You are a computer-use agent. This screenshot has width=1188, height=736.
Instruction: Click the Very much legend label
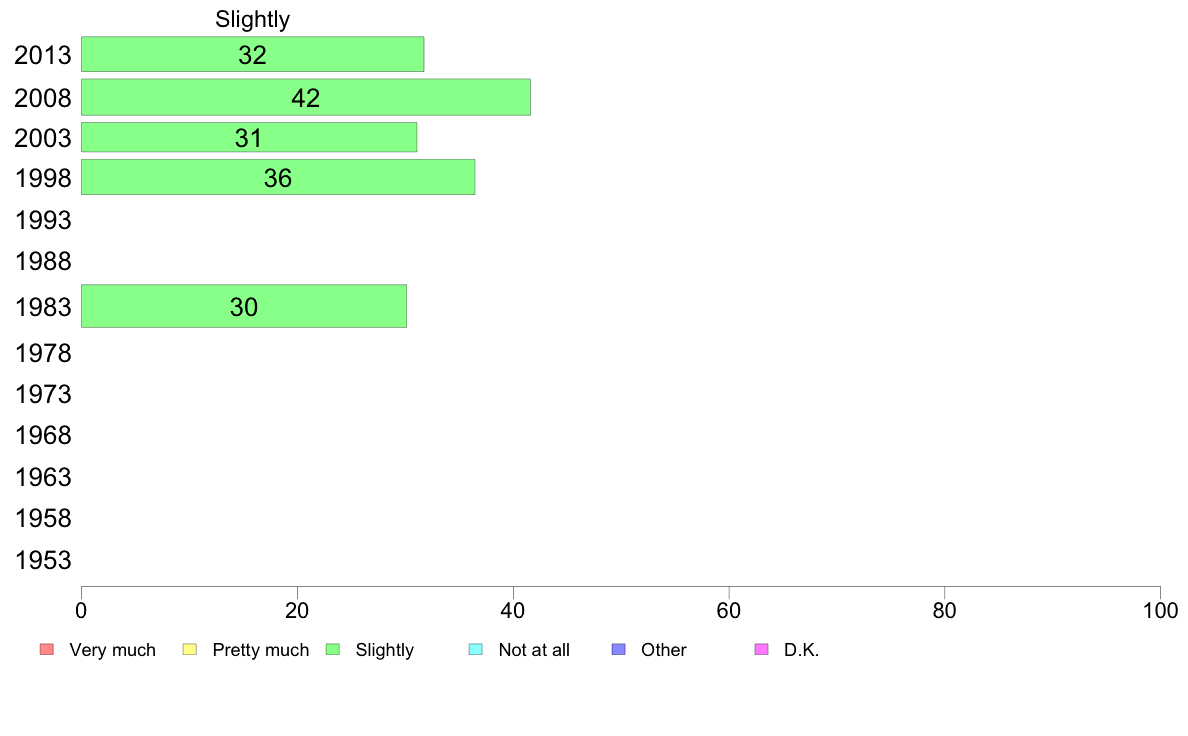pos(112,650)
